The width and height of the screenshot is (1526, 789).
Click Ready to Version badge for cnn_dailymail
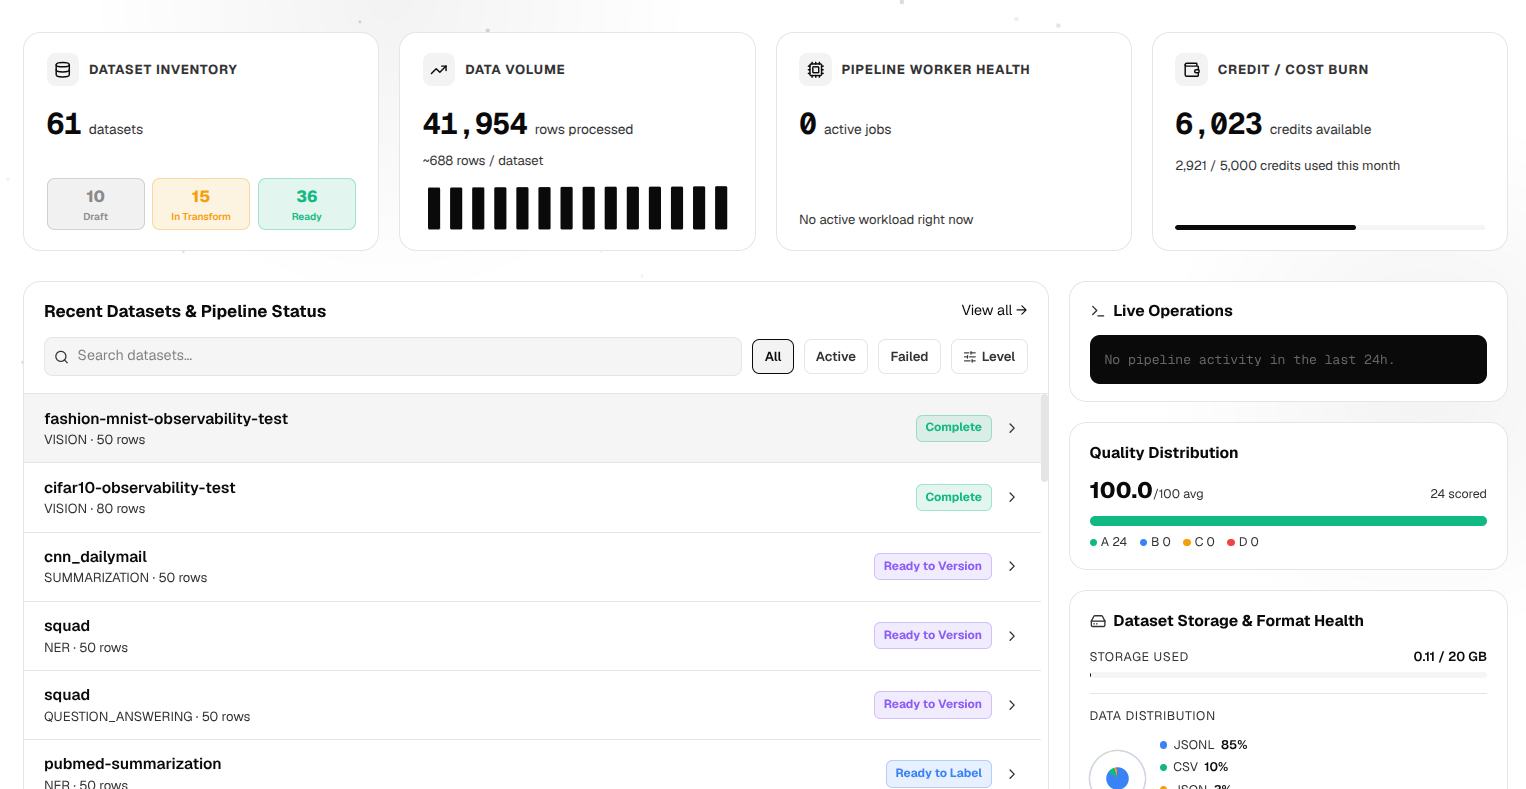pos(933,566)
